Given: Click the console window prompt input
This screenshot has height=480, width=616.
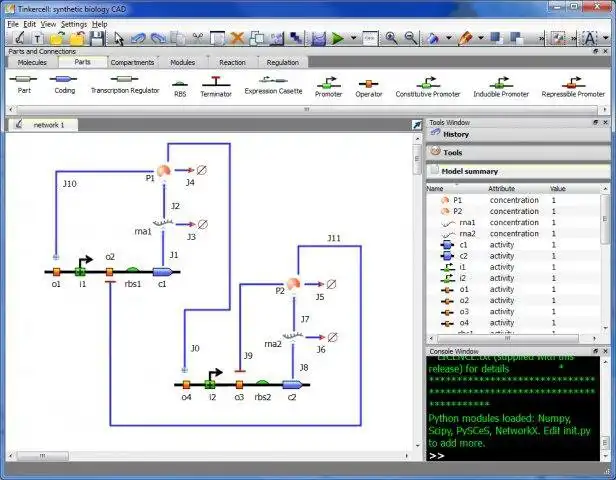Looking at the screenshot, I should point(513,456).
